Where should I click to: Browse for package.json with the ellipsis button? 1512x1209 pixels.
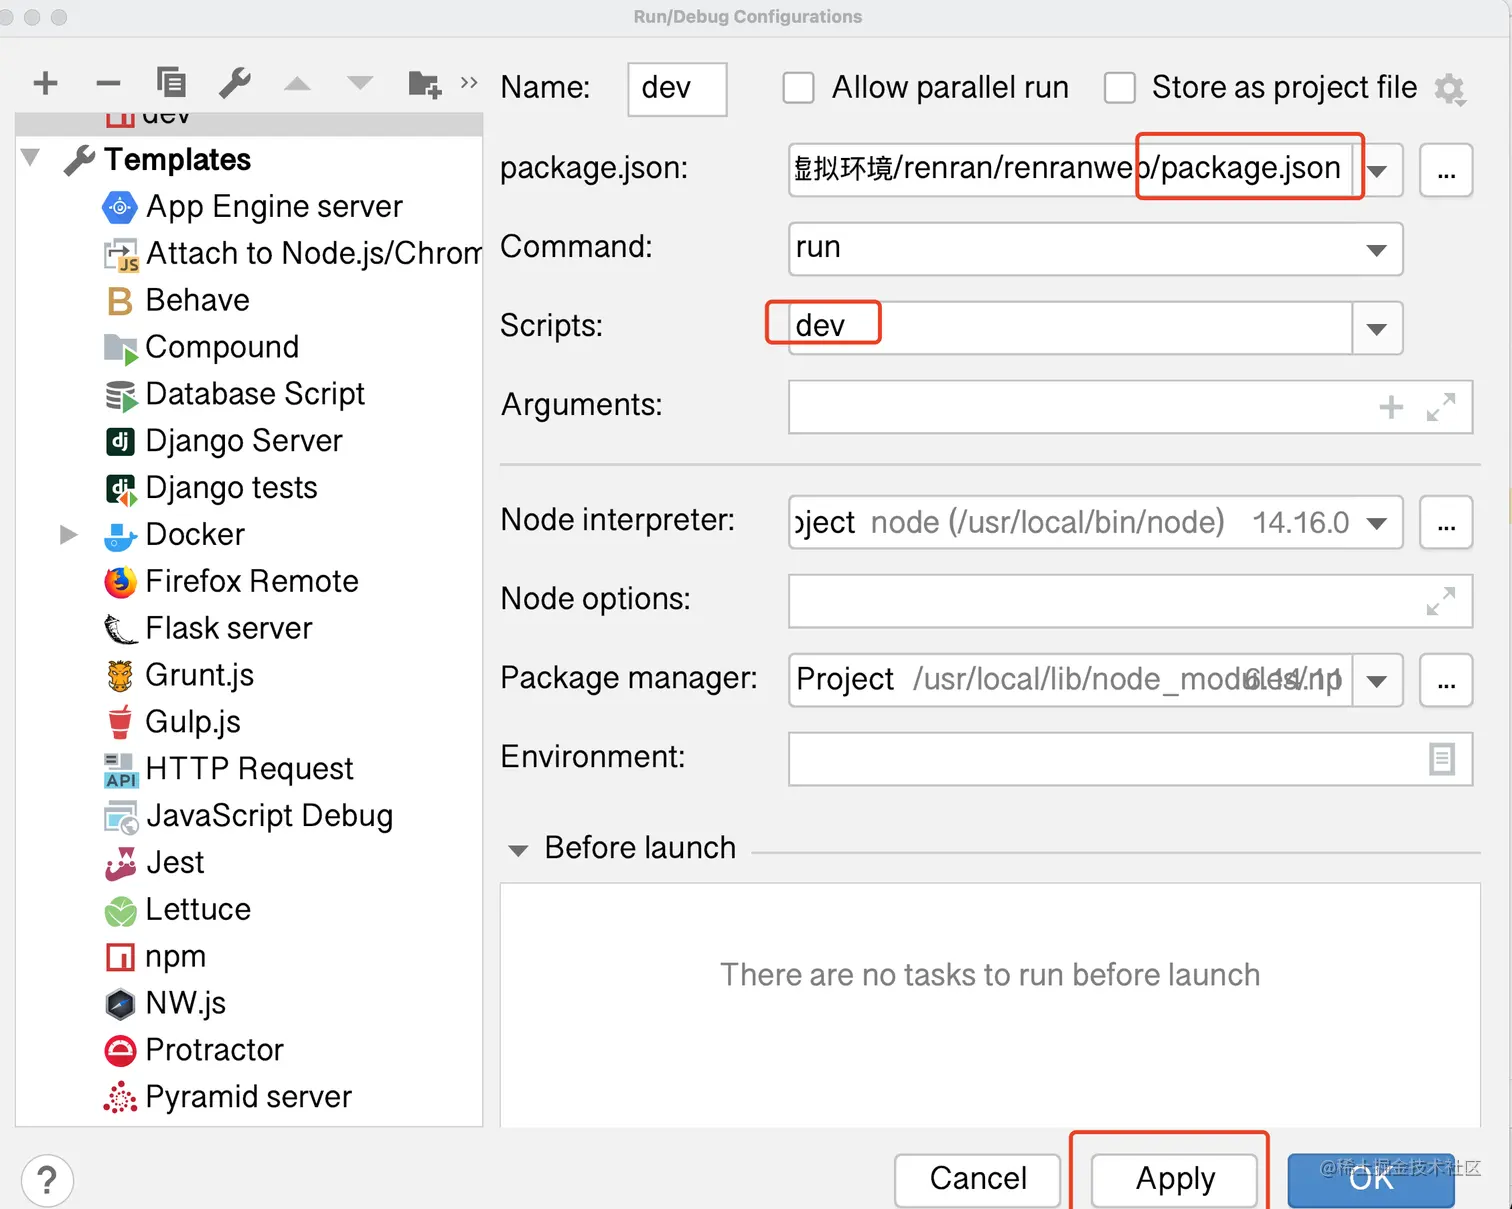tap(1446, 171)
